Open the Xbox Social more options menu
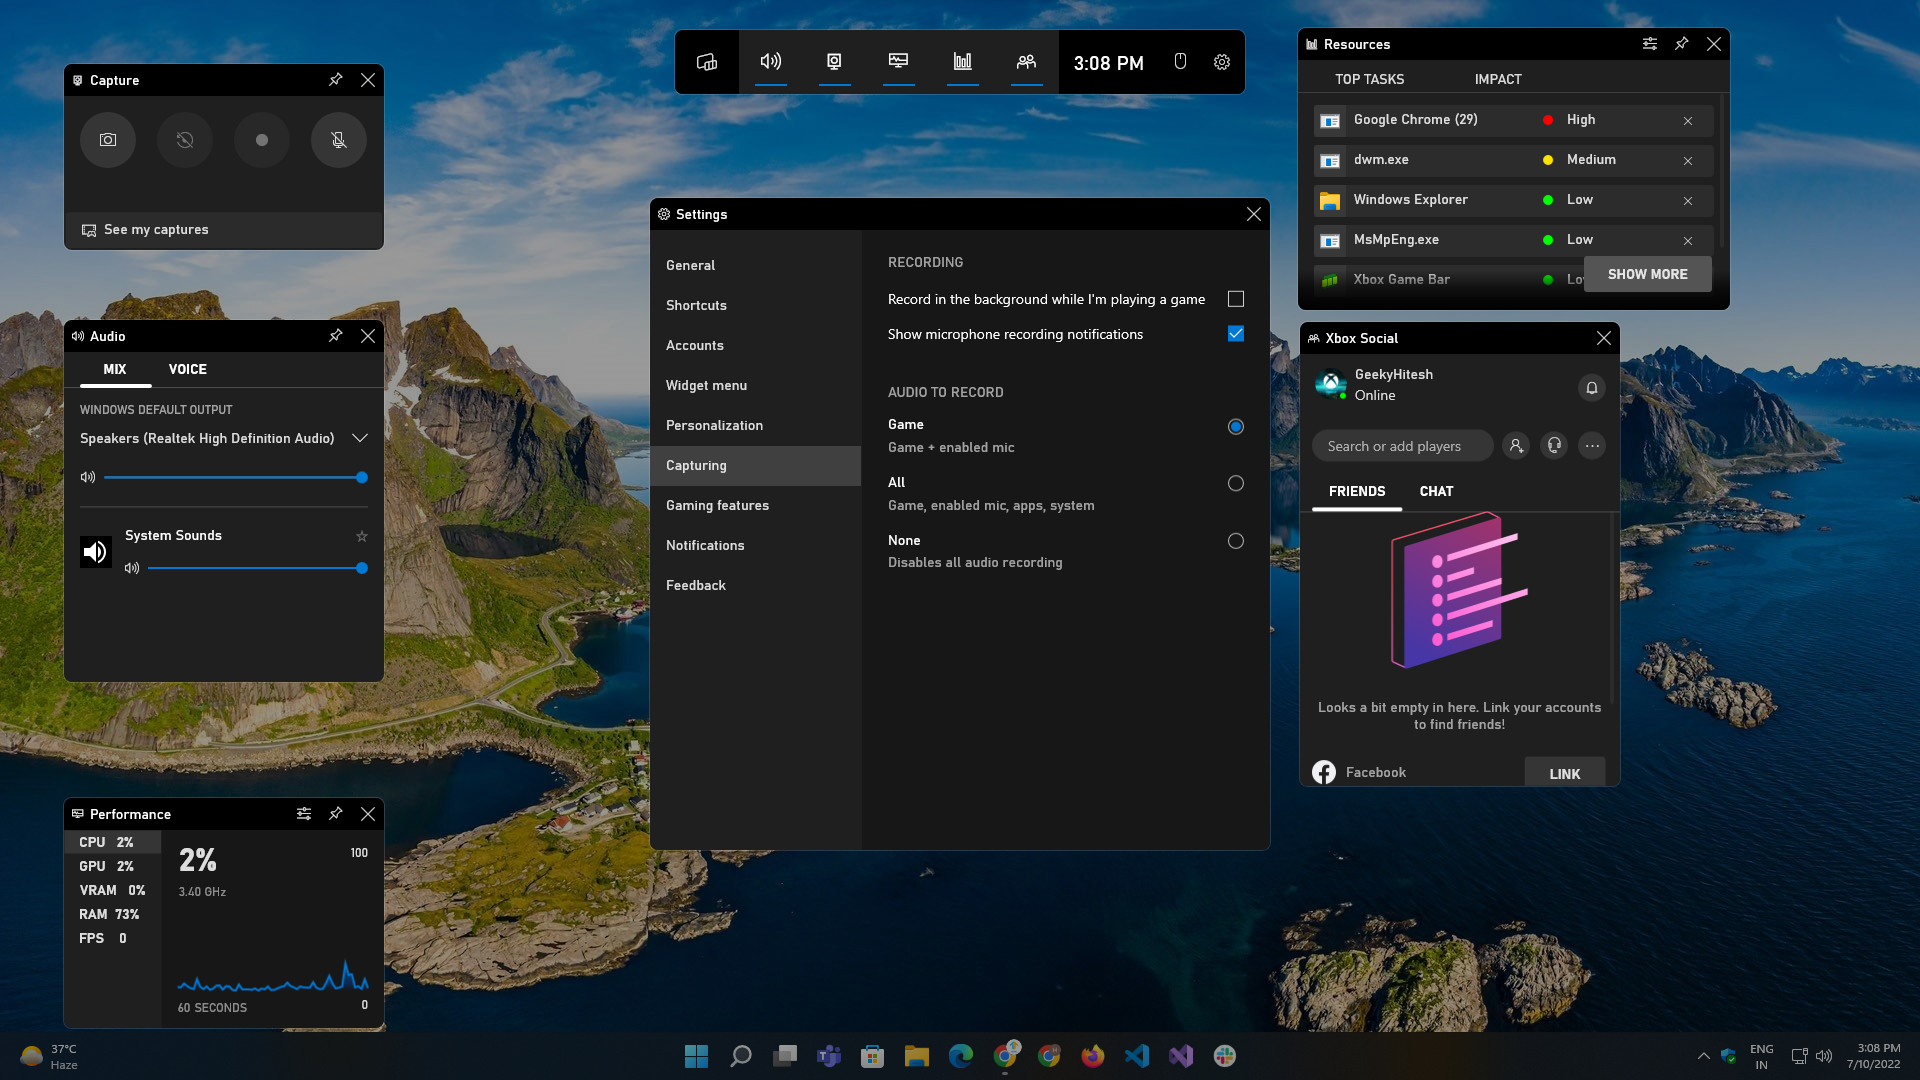The height and width of the screenshot is (1080, 1920). click(1592, 446)
